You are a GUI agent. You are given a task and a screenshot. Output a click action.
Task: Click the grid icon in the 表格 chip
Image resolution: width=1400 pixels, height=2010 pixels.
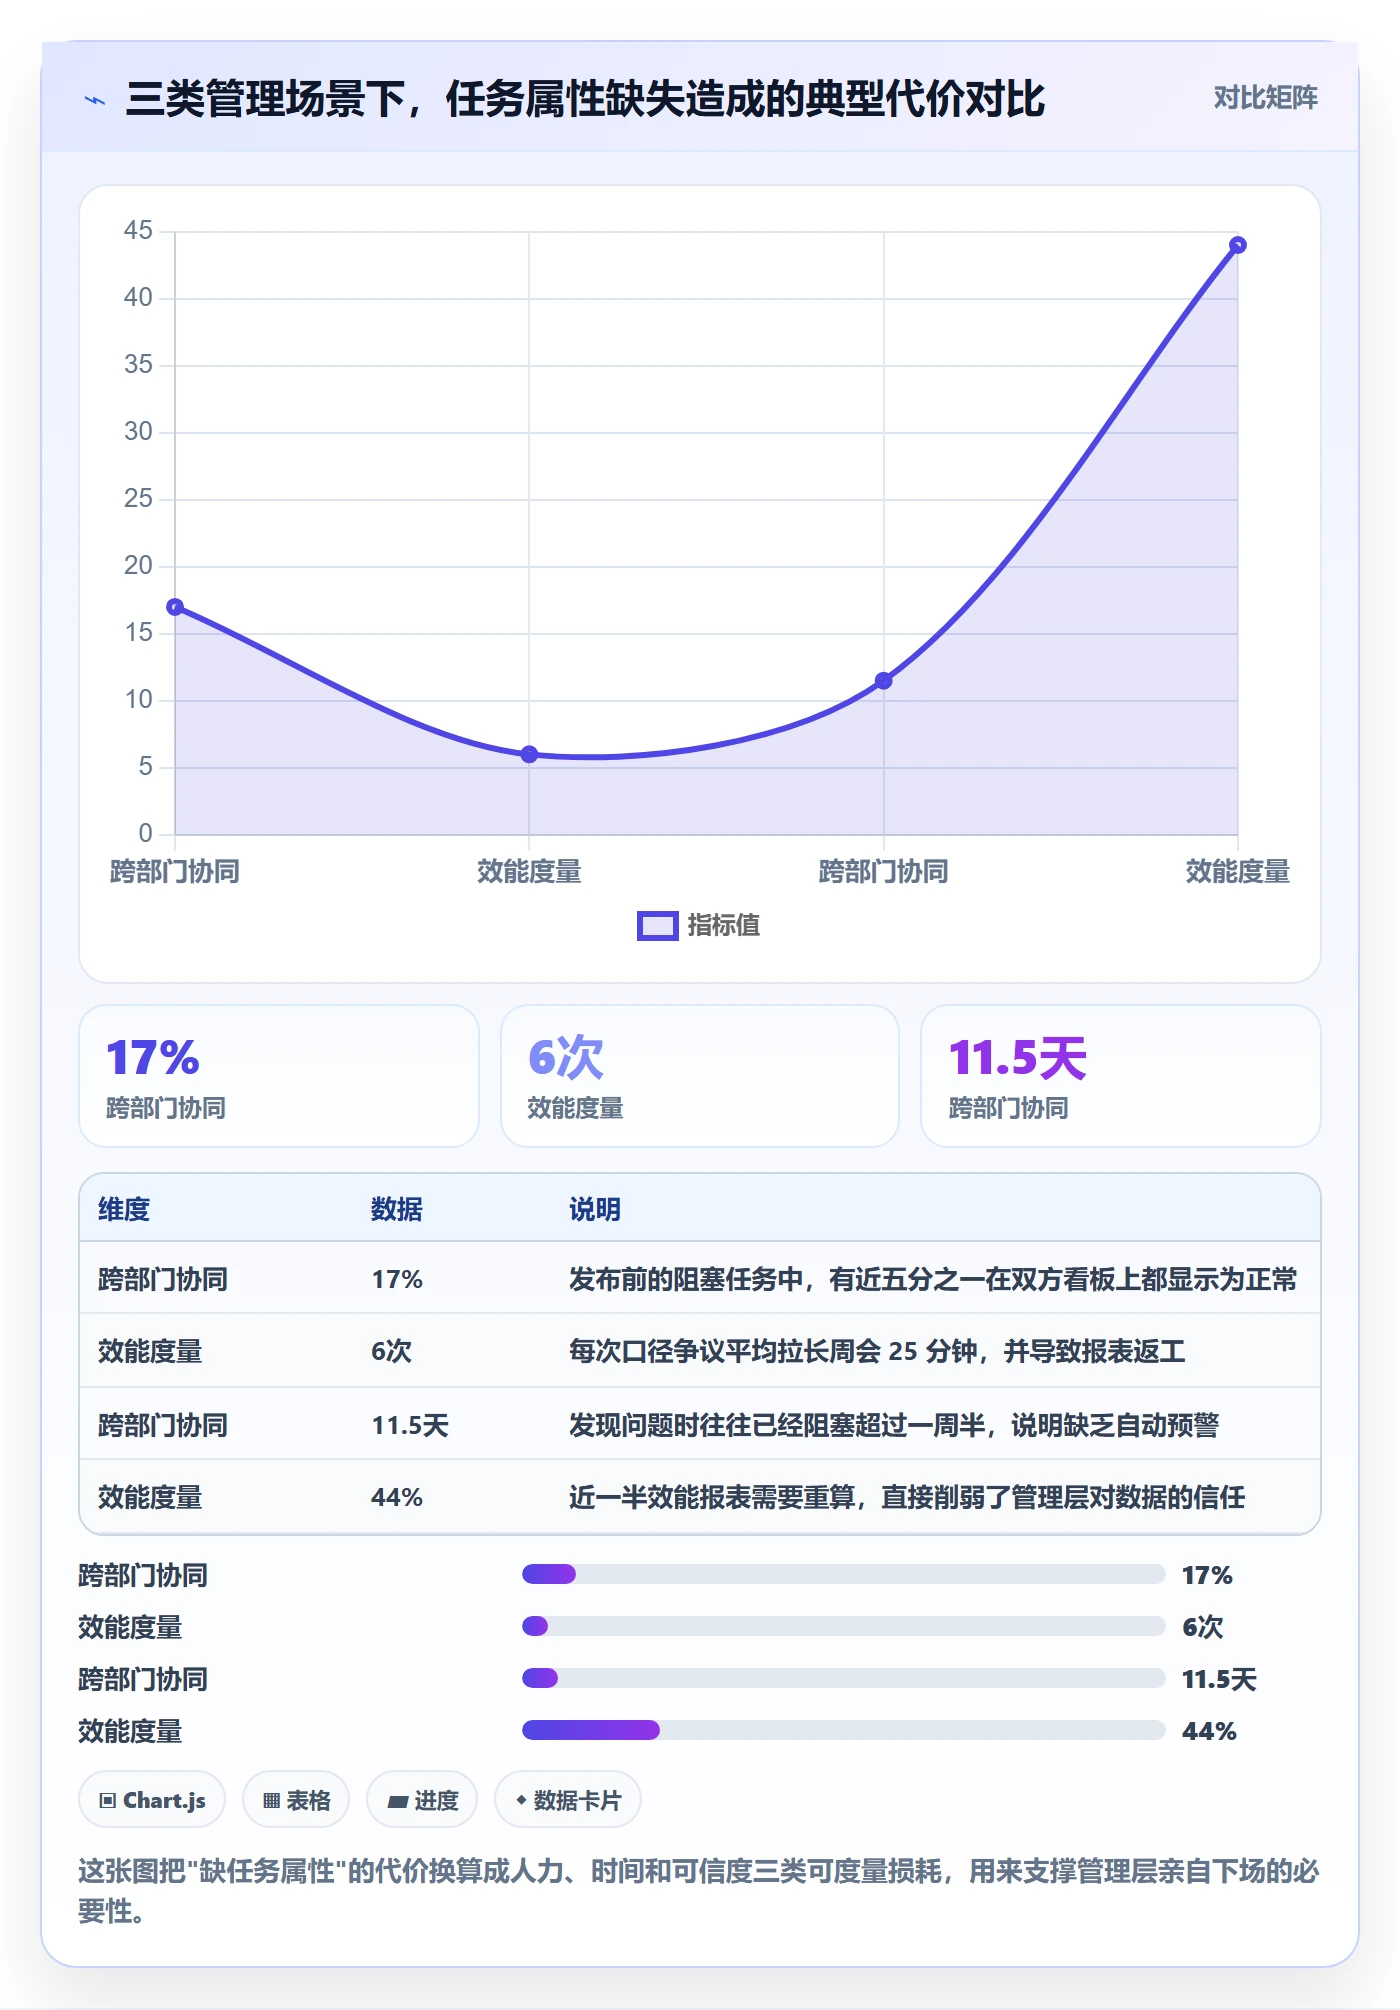point(271,1801)
